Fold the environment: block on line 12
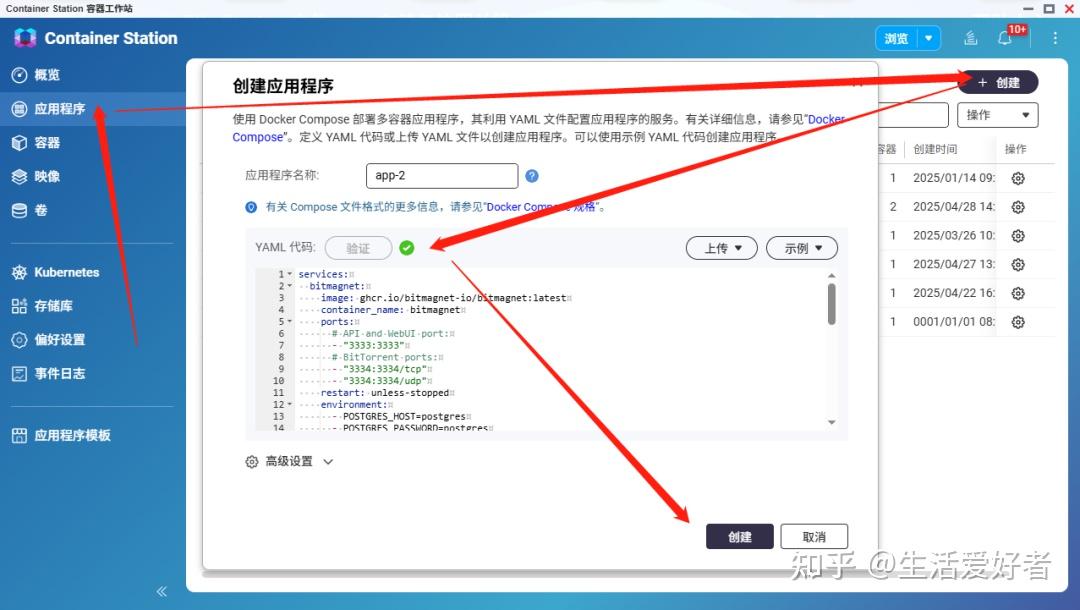The width and height of the screenshot is (1080, 610). (x=289, y=405)
